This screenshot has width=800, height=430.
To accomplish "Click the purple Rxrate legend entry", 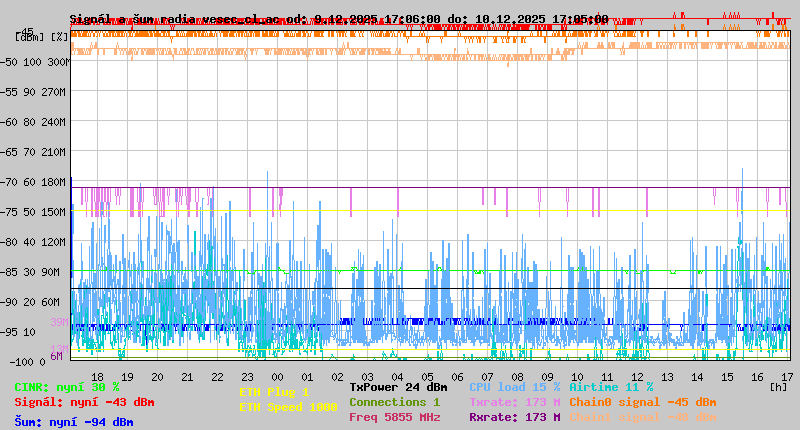I will (514, 417).
